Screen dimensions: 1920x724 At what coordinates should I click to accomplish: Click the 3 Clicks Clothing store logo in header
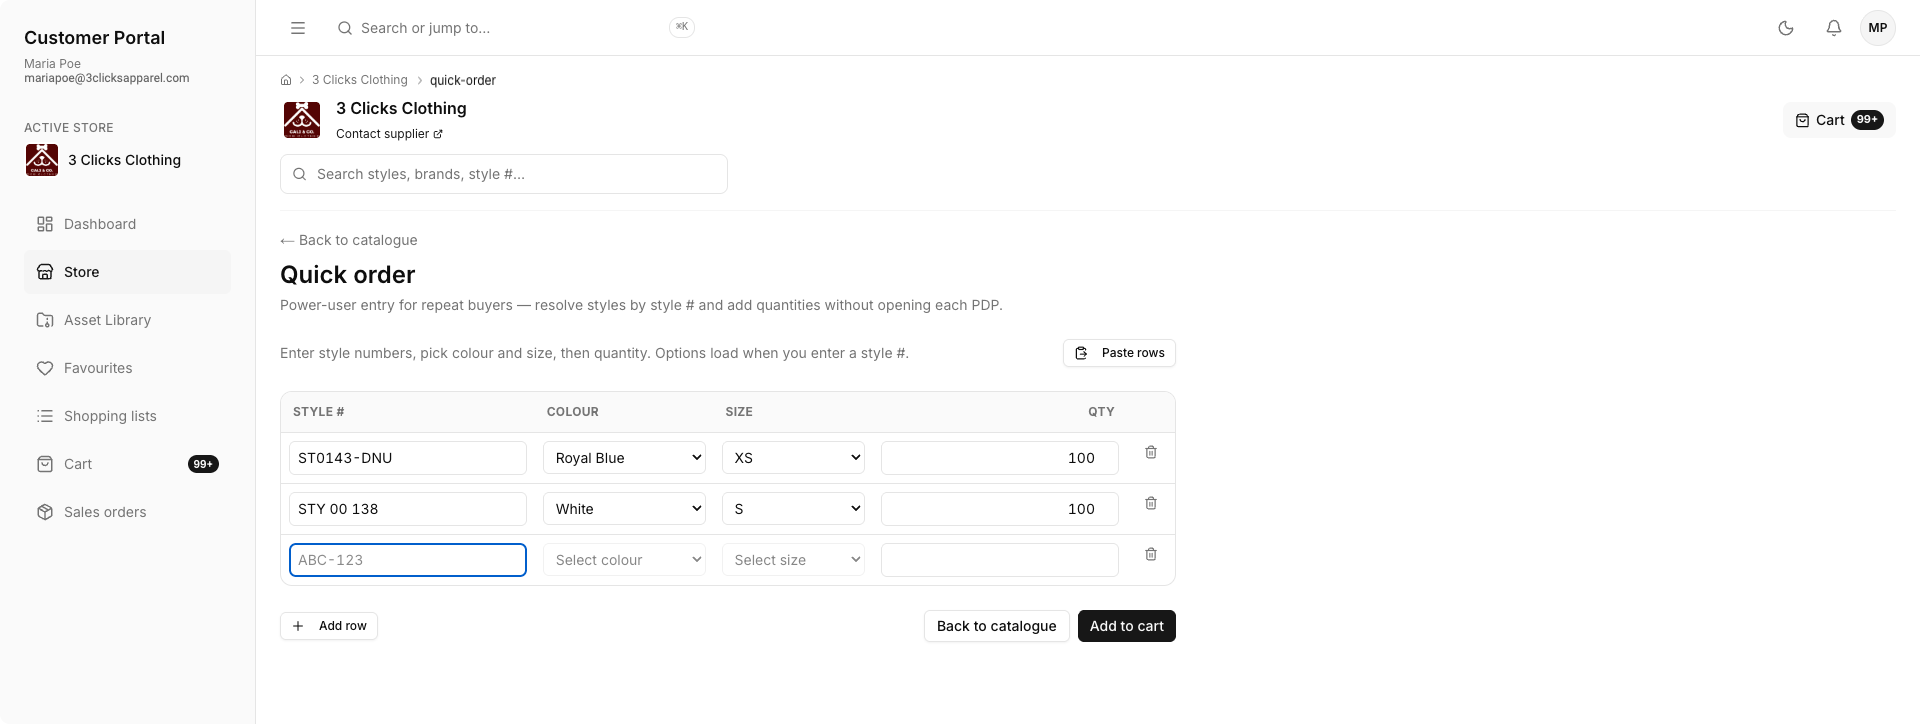(x=302, y=120)
